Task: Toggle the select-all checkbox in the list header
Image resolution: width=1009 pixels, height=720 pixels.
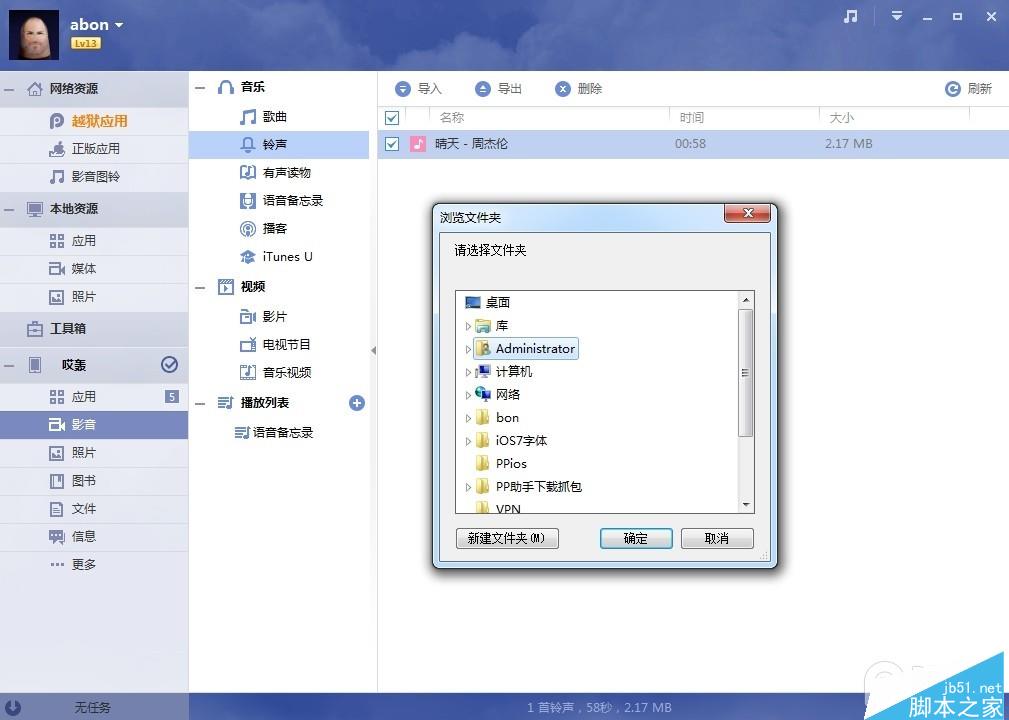Action: coord(391,117)
